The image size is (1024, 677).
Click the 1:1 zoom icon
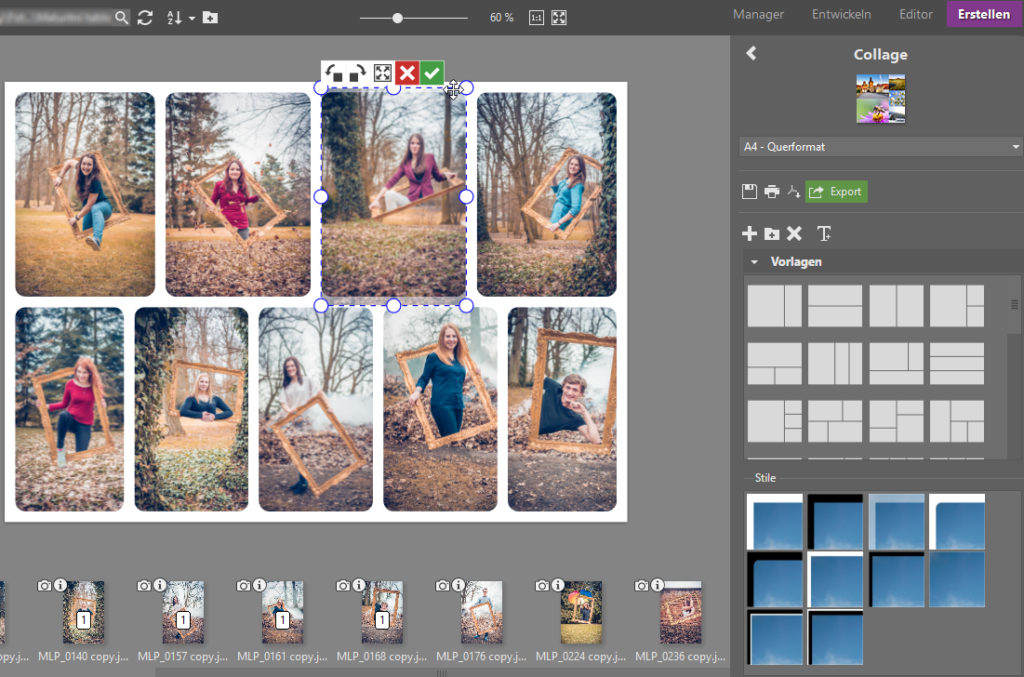(x=536, y=18)
